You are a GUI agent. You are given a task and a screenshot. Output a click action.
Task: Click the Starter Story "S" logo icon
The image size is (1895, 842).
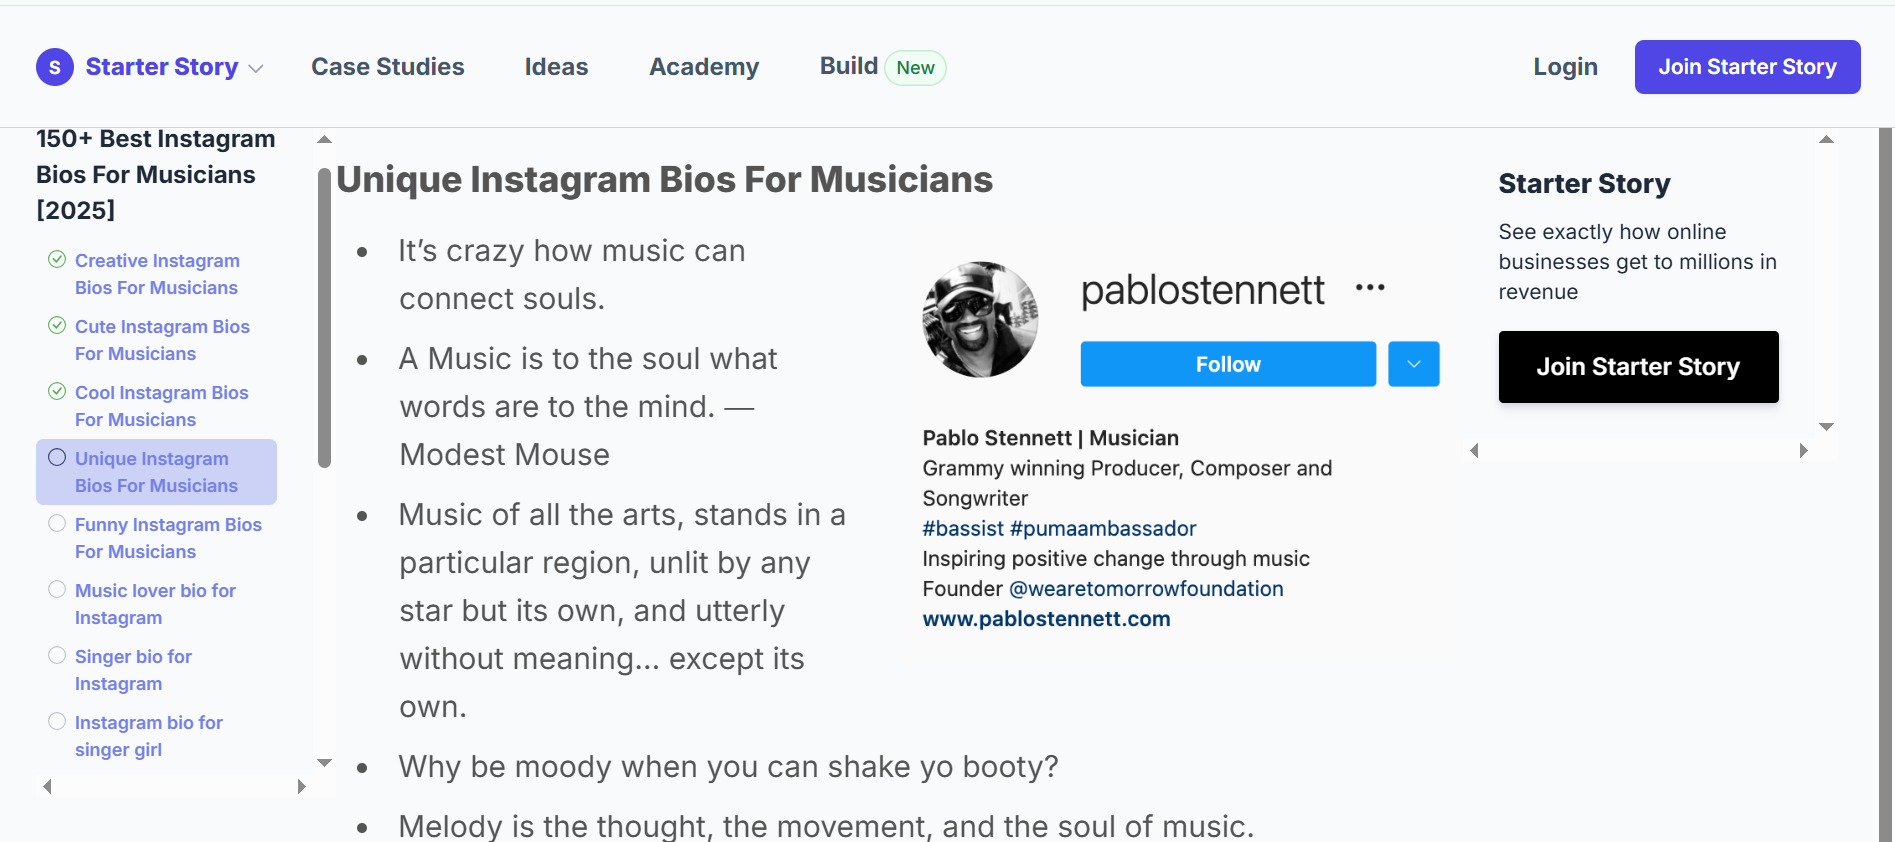[x=54, y=67]
